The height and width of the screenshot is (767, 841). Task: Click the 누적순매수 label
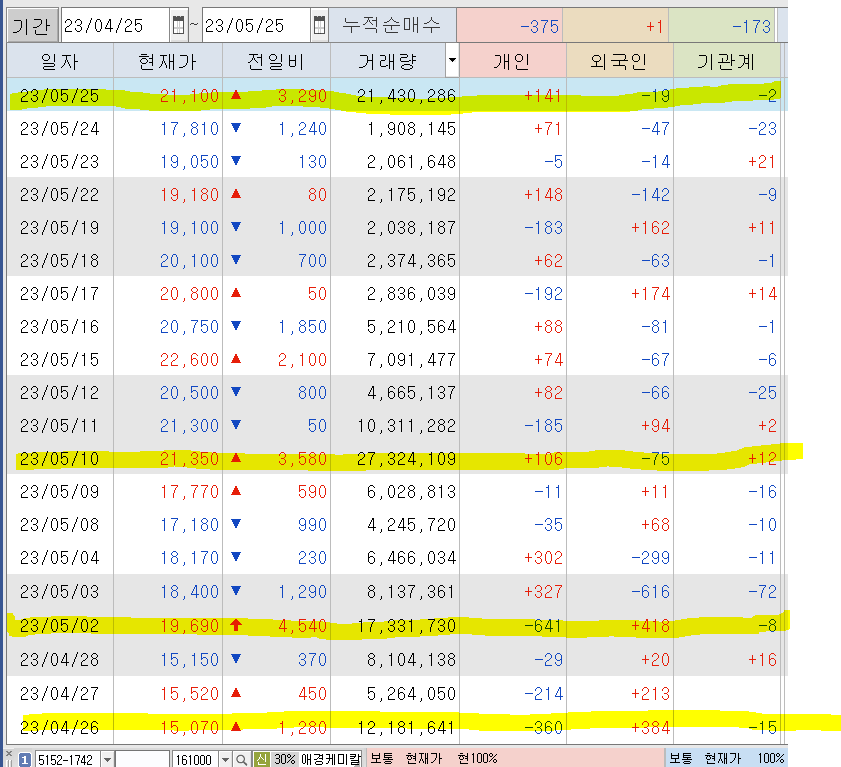[392, 25]
